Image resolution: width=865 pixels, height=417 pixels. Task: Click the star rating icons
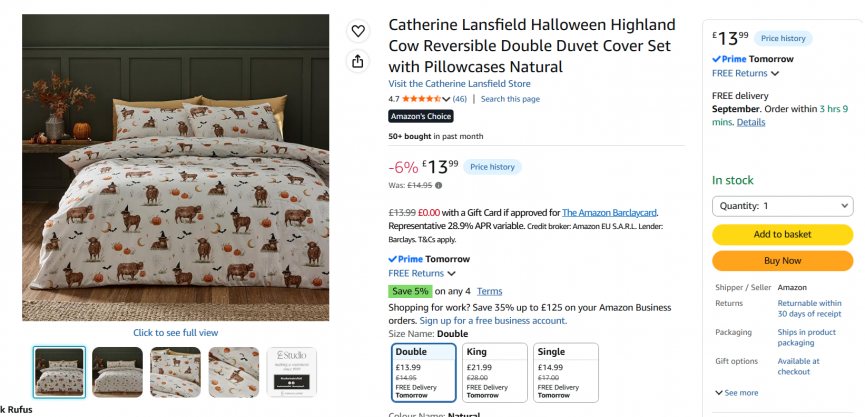pyautogui.click(x=421, y=99)
